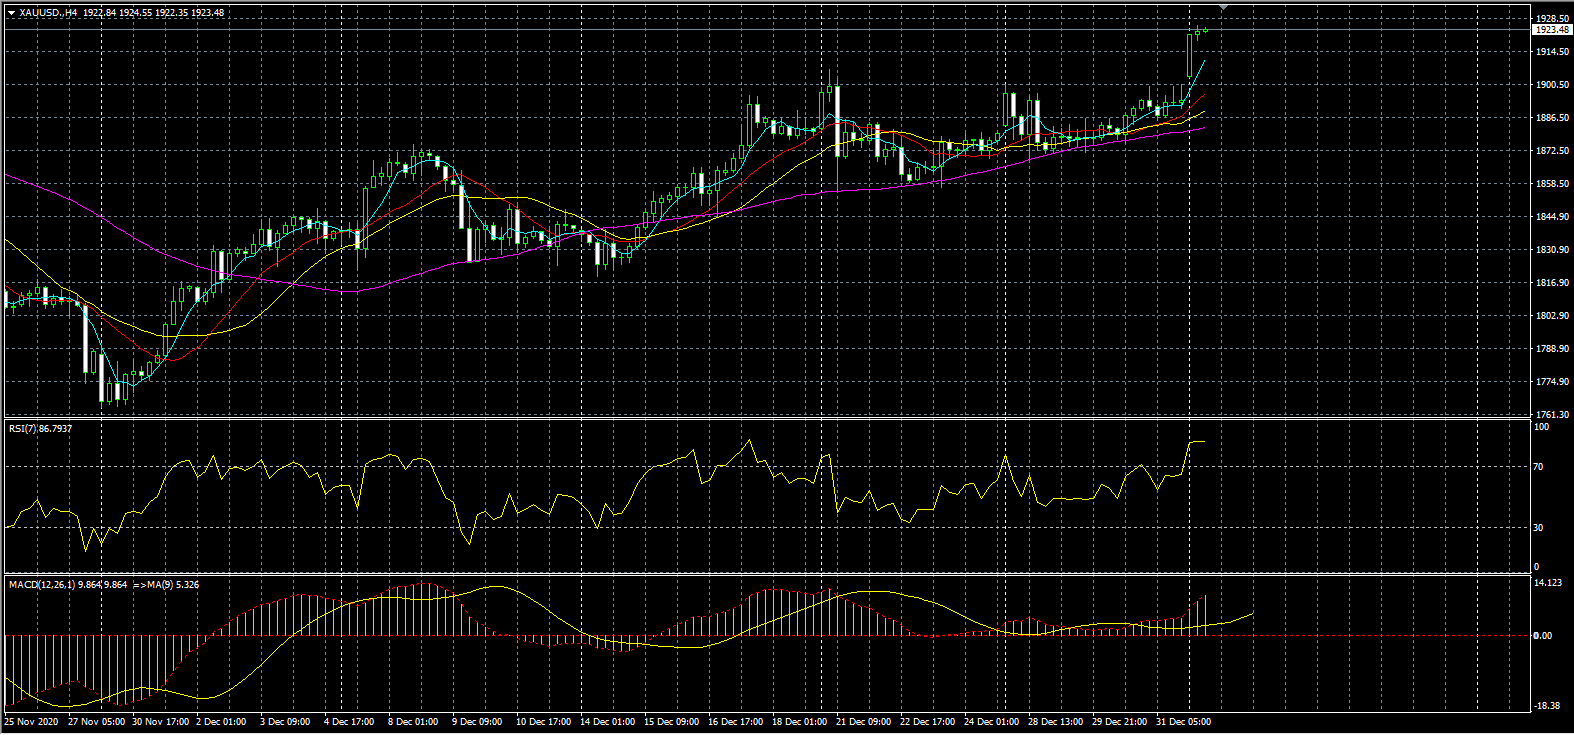Click price axis value 1928.50
This screenshot has height=735, width=1574.
pyautogui.click(x=1552, y=19)
